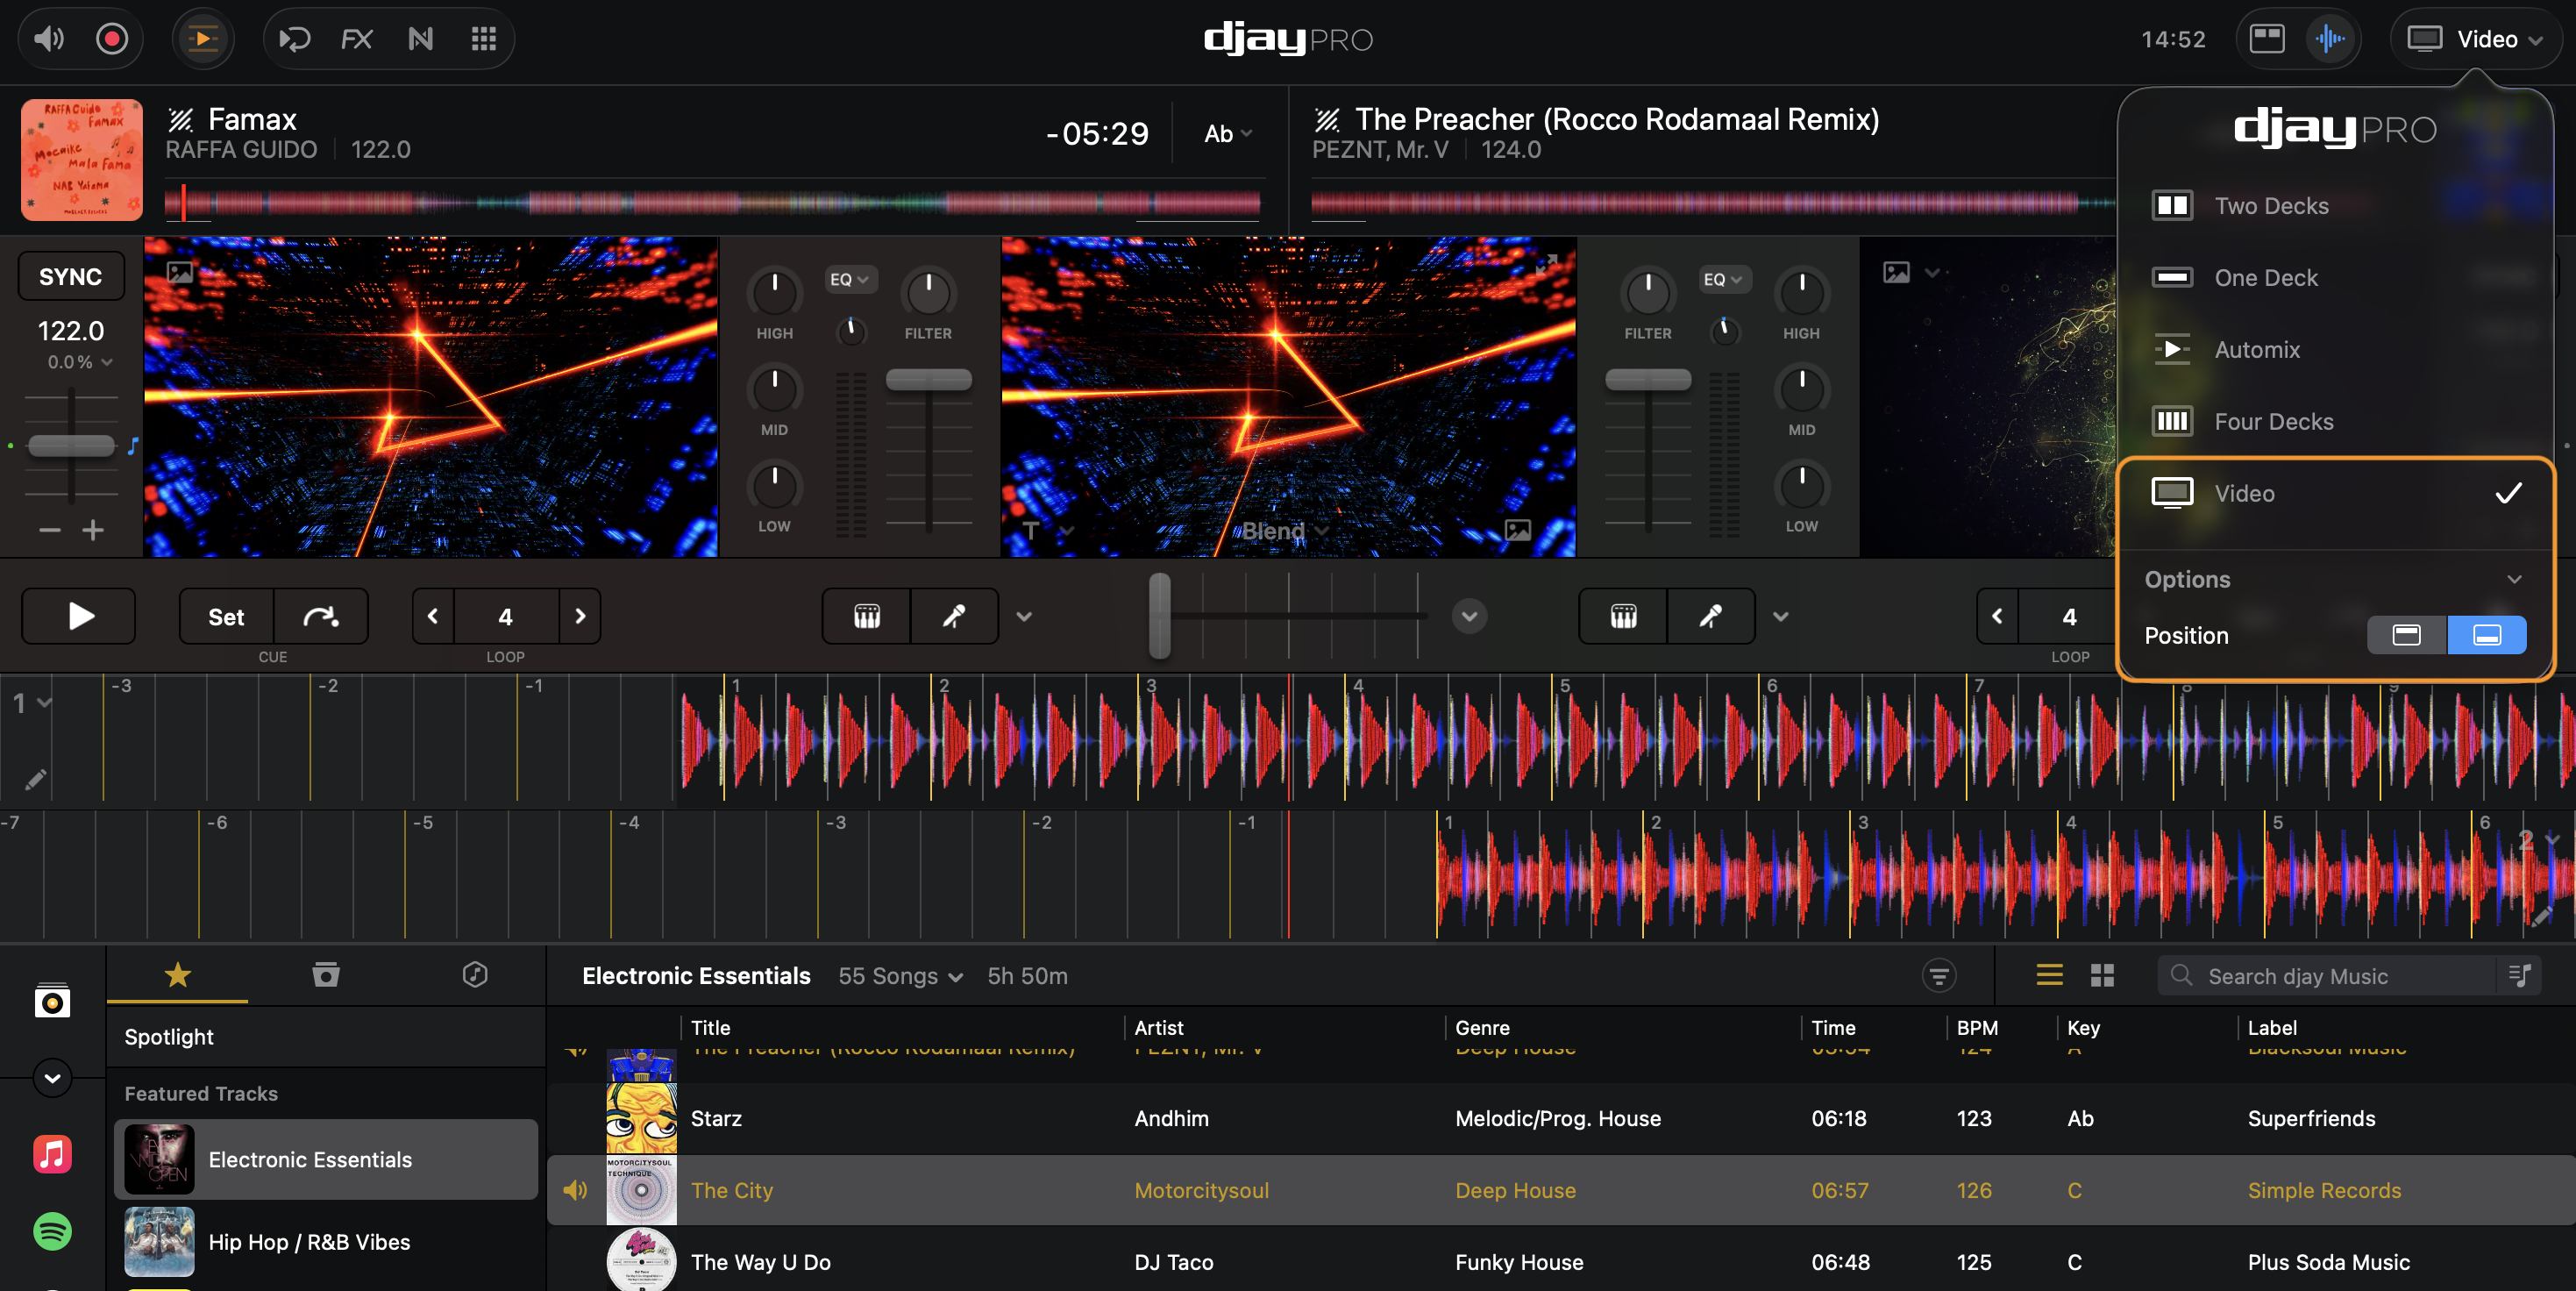Image resolution: width=2576 pixels, height=1291 pixels.
Task: Open the Blend transition dropdown
Action: pos(1285,531)
